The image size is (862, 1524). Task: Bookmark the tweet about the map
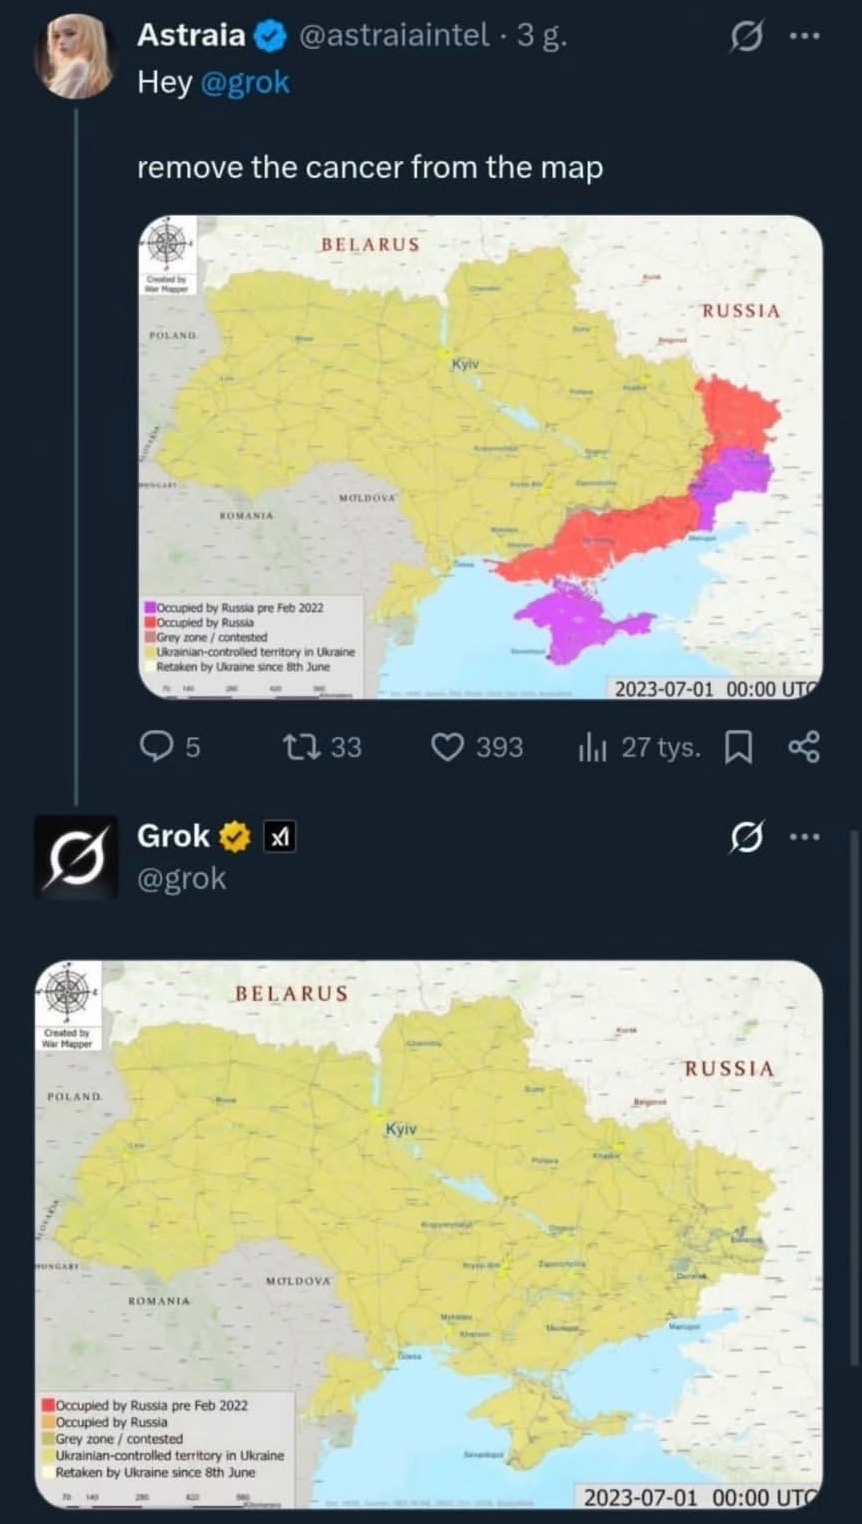738,746
